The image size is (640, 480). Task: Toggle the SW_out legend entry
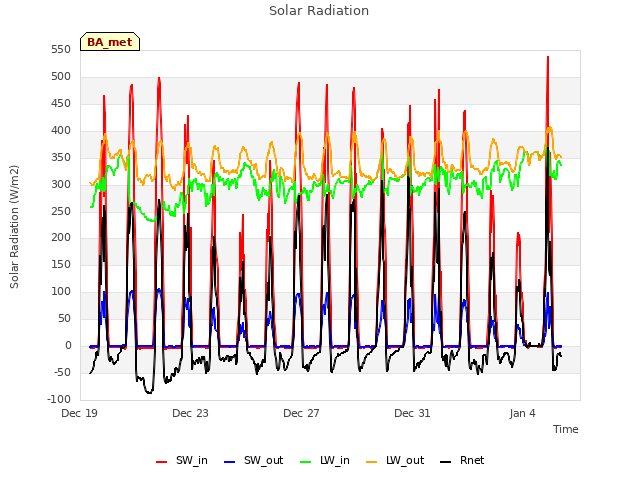tap(253, 460)
